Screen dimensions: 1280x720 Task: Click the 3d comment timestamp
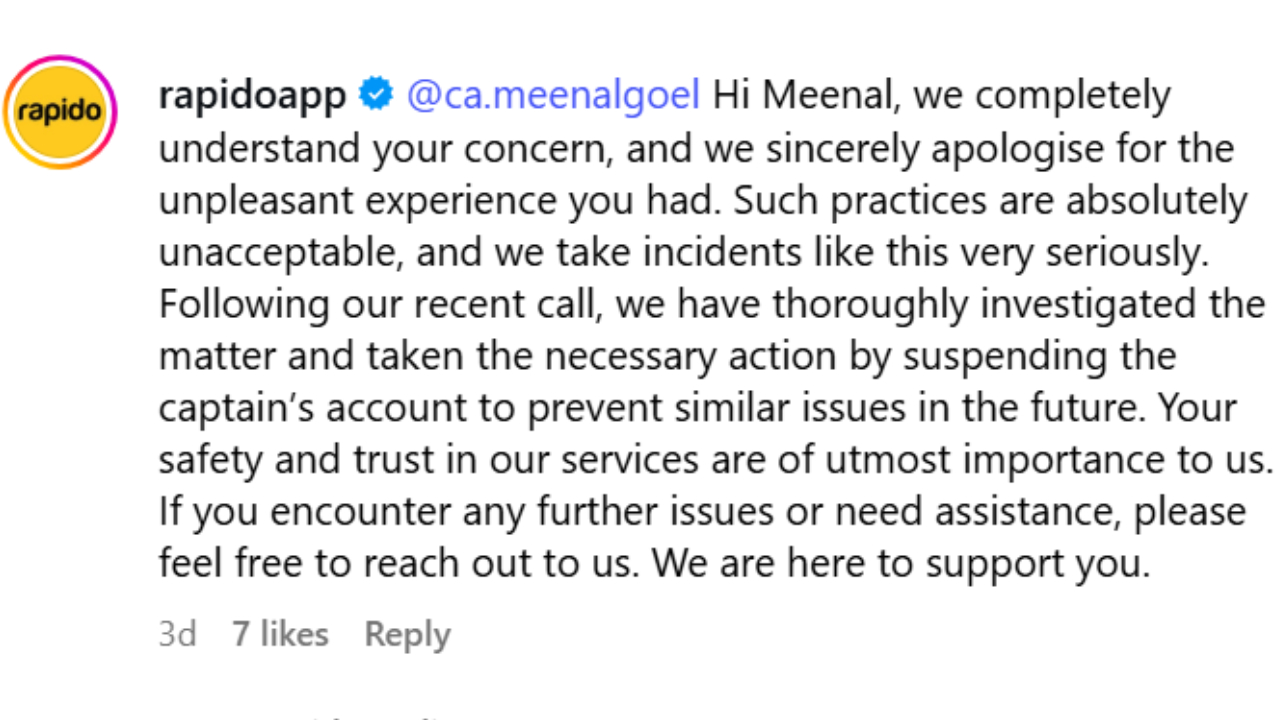tap(177, 634)
